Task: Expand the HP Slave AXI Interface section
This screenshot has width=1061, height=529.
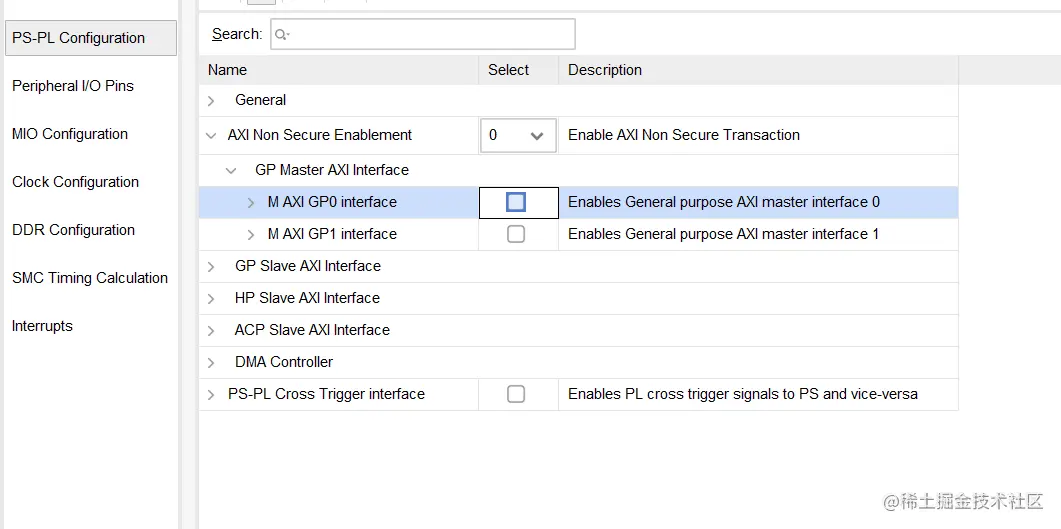Action: pyautogui.click(x=211, y=298)
